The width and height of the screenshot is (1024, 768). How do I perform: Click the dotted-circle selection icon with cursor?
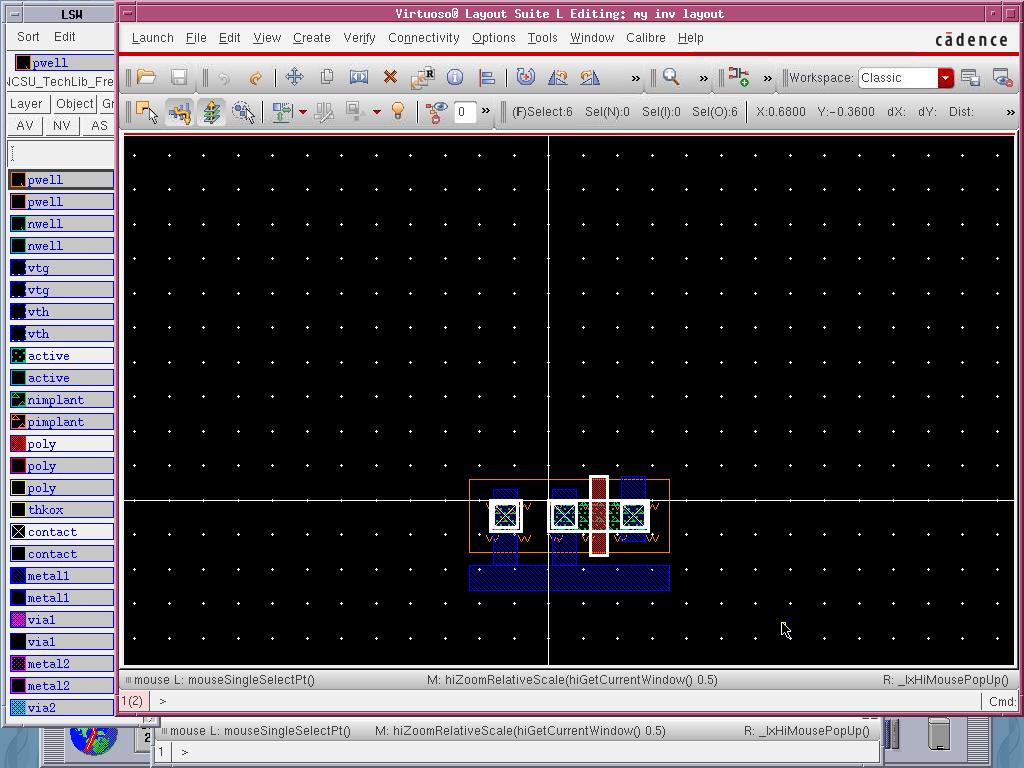pos(243,112)
